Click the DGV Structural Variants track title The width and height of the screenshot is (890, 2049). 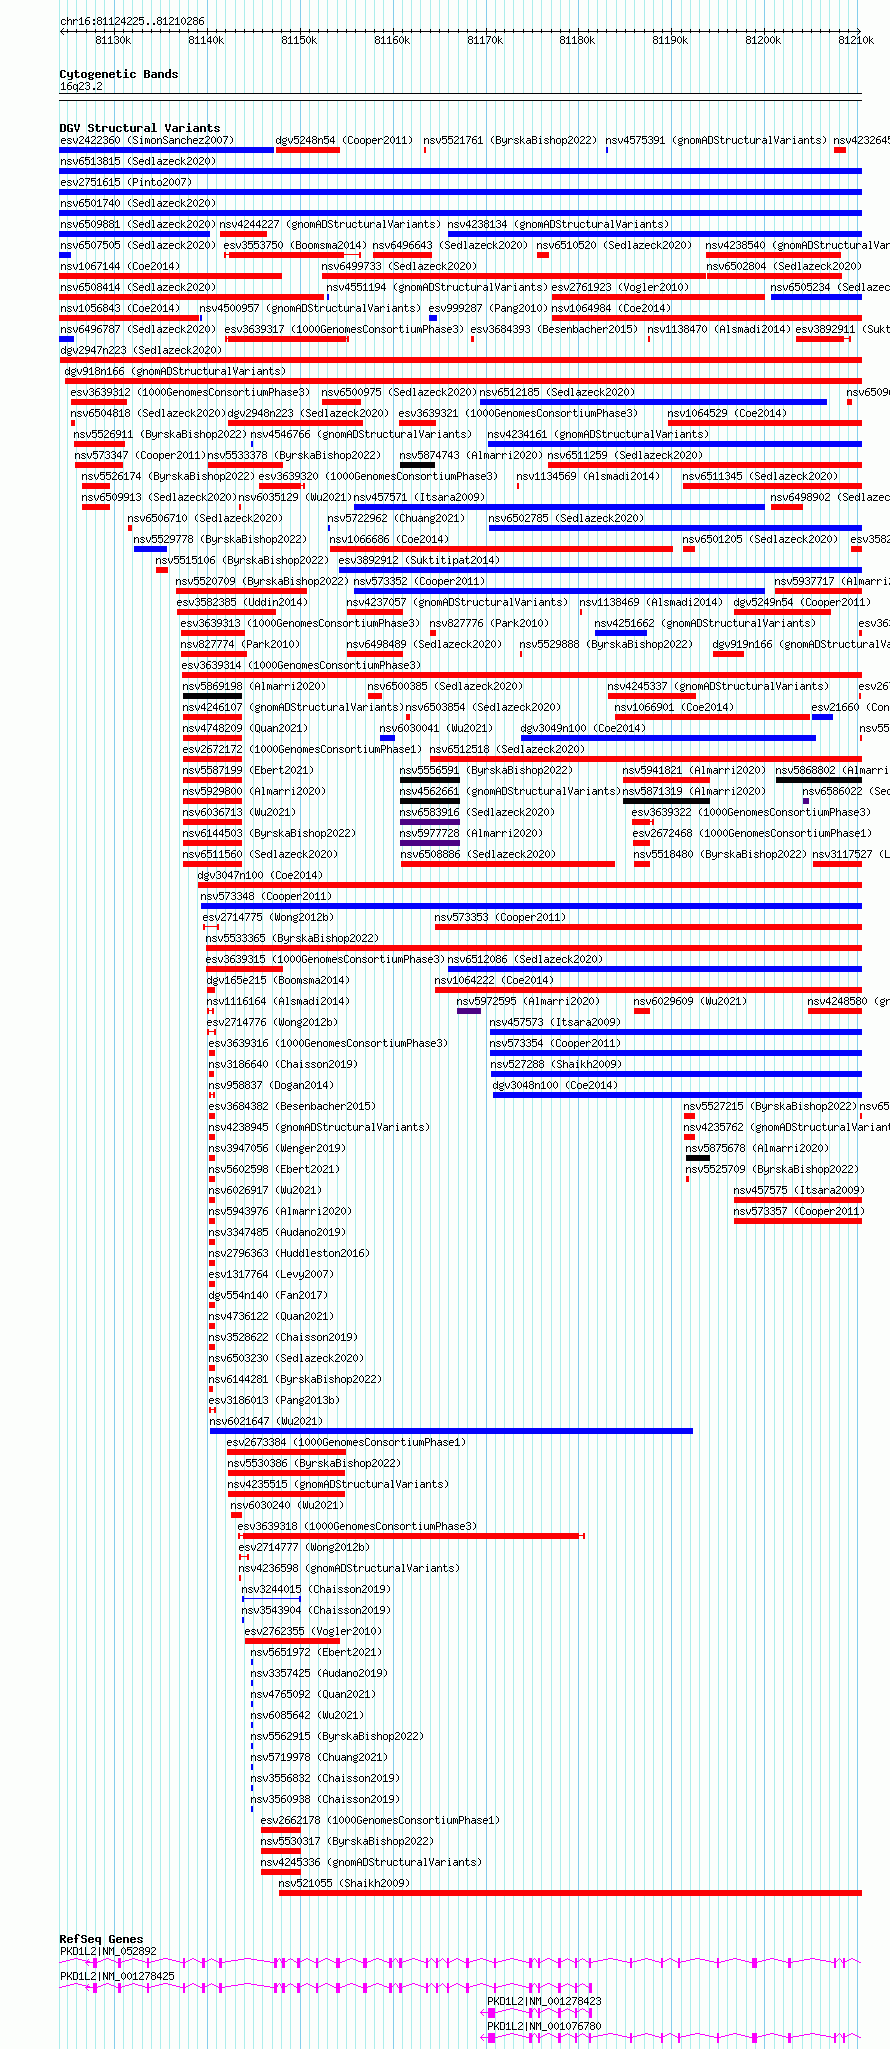(x=140, y=128)
